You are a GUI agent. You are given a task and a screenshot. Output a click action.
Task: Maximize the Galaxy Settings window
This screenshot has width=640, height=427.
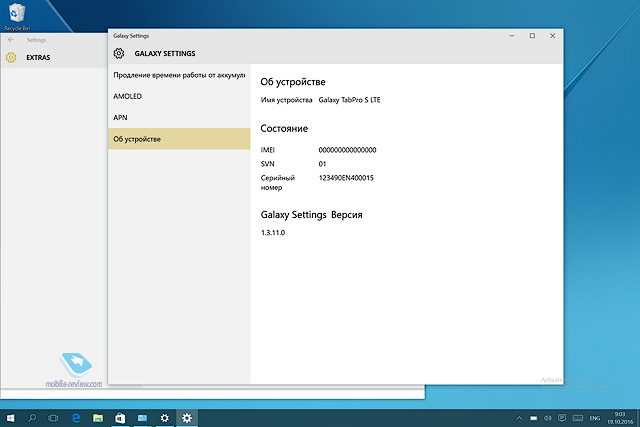point(532,36)
